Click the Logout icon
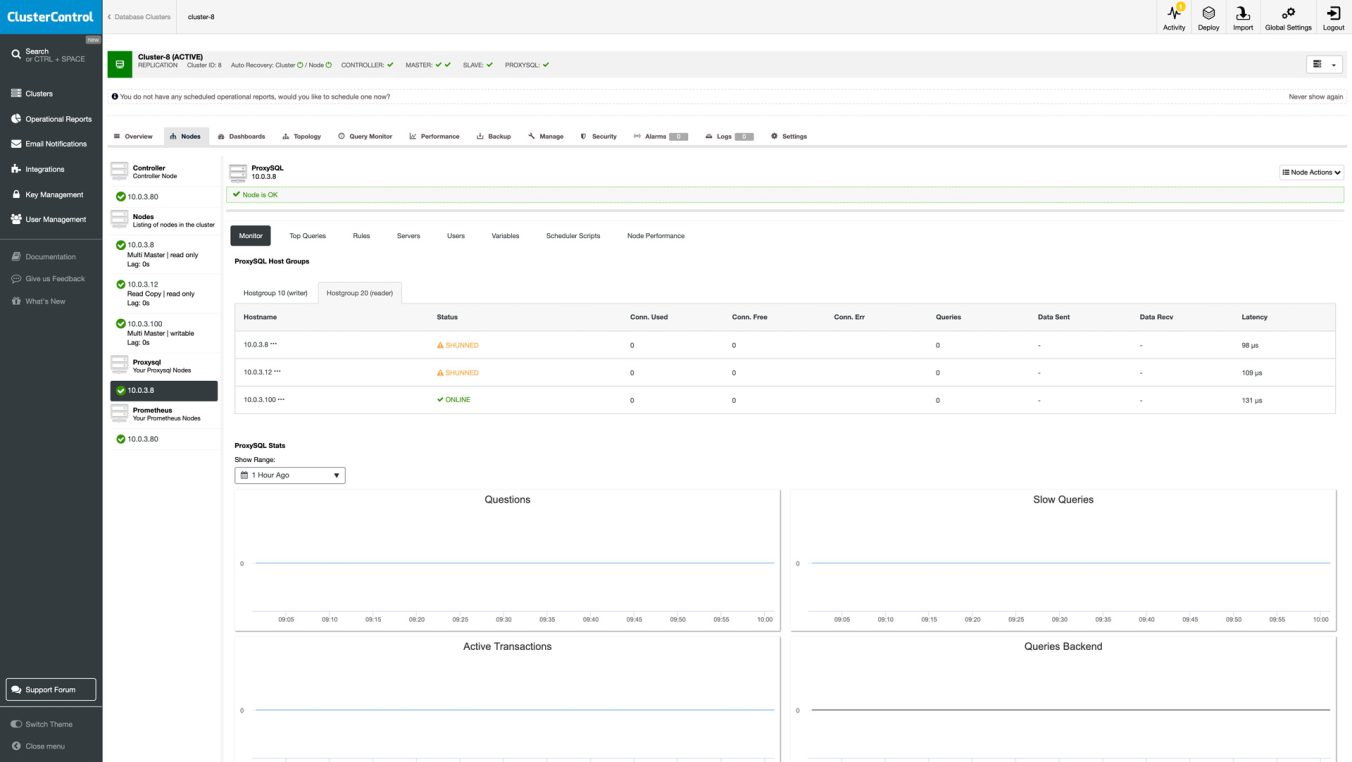1352x762 pixels. (1333, 17)
